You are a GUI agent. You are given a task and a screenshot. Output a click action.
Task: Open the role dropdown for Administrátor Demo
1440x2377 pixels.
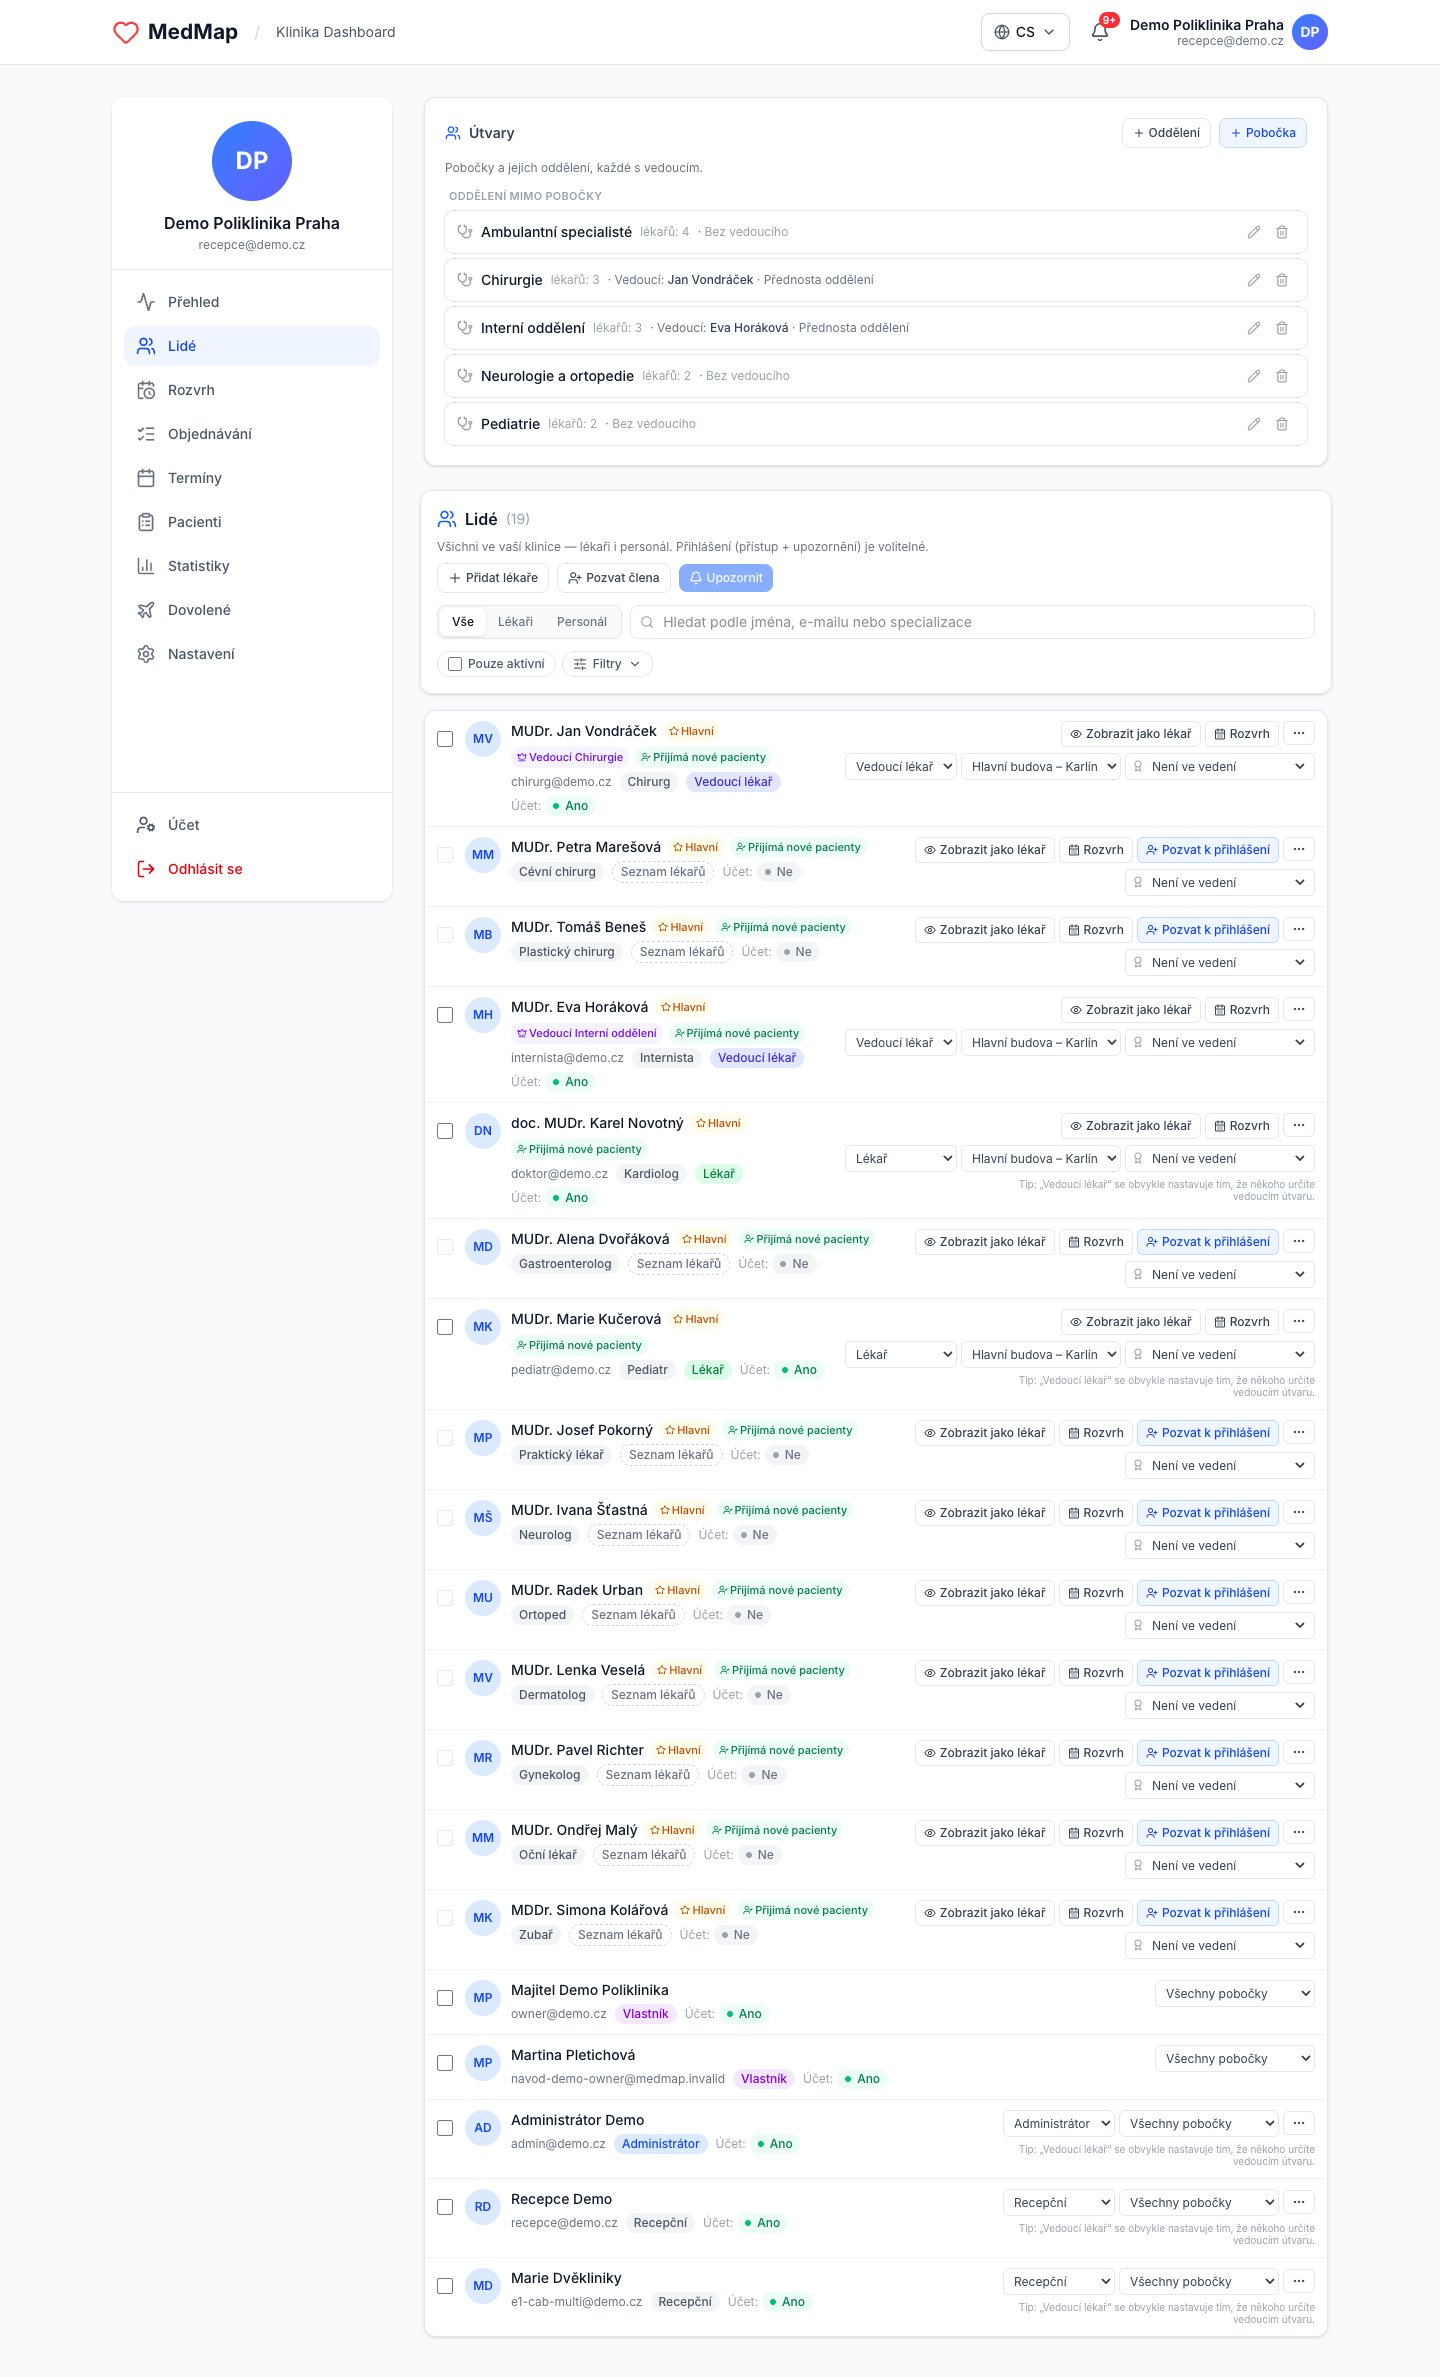point(1058,2123)
